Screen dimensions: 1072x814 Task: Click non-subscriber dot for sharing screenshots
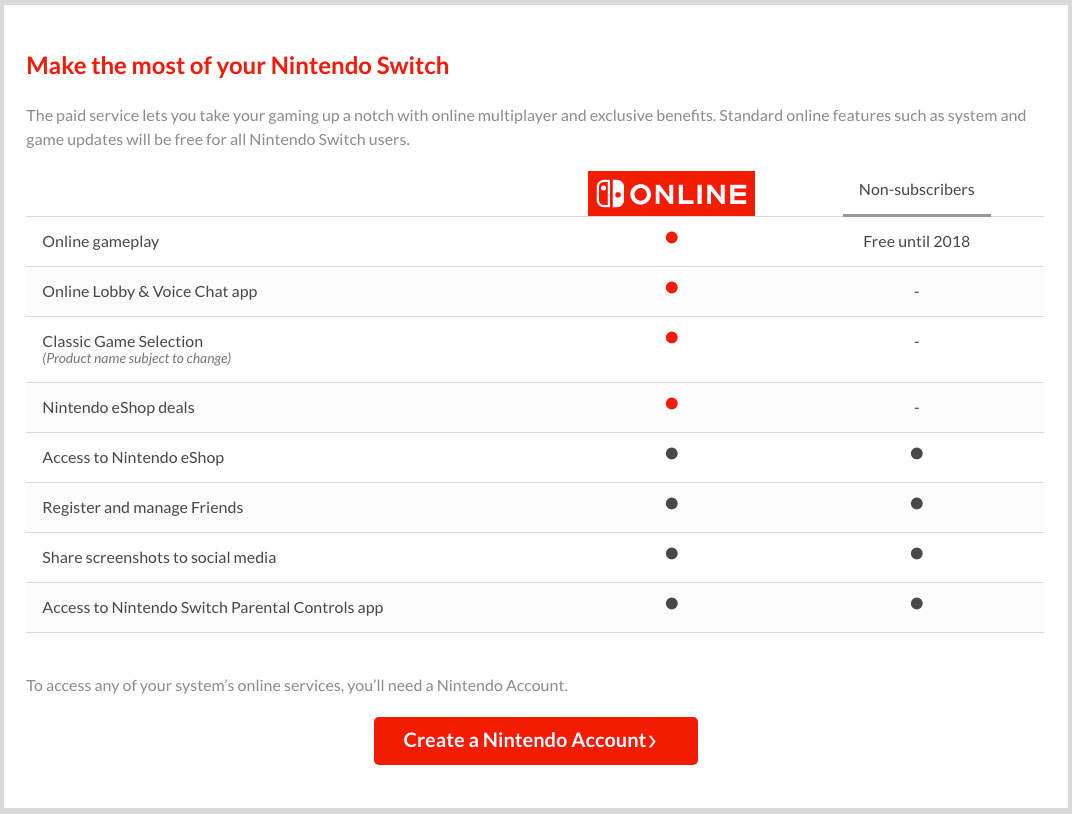tap(916, 554)
